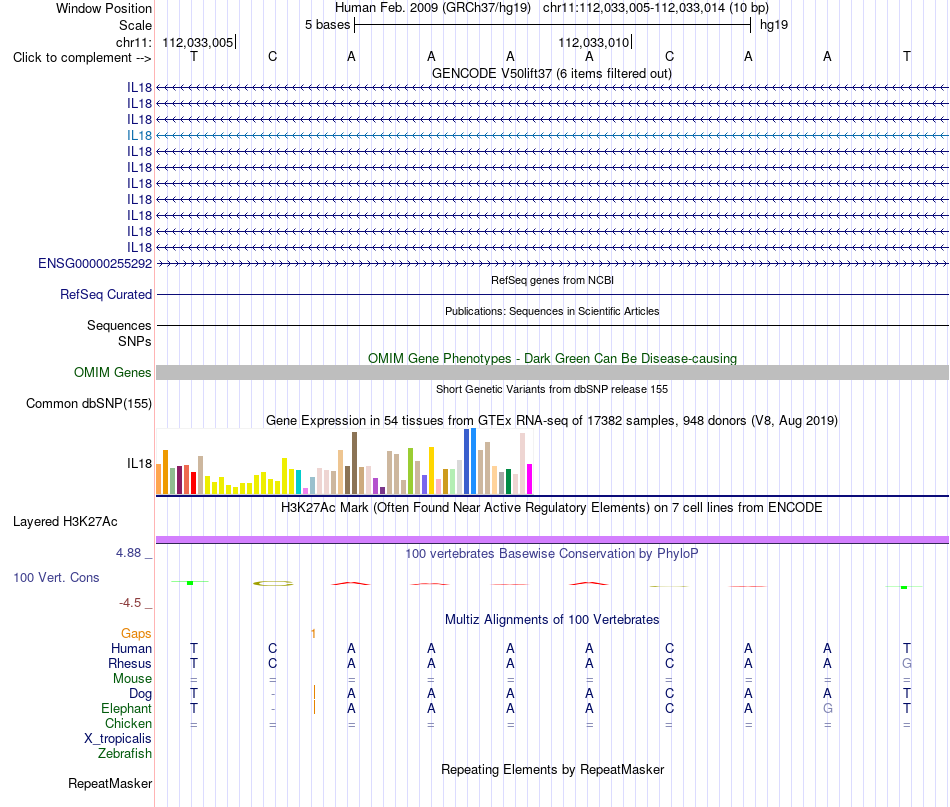Viewport: 950px width, 807px height.
Task: Click the tall dark brown GTEx bar
Action: click(354, 463)
